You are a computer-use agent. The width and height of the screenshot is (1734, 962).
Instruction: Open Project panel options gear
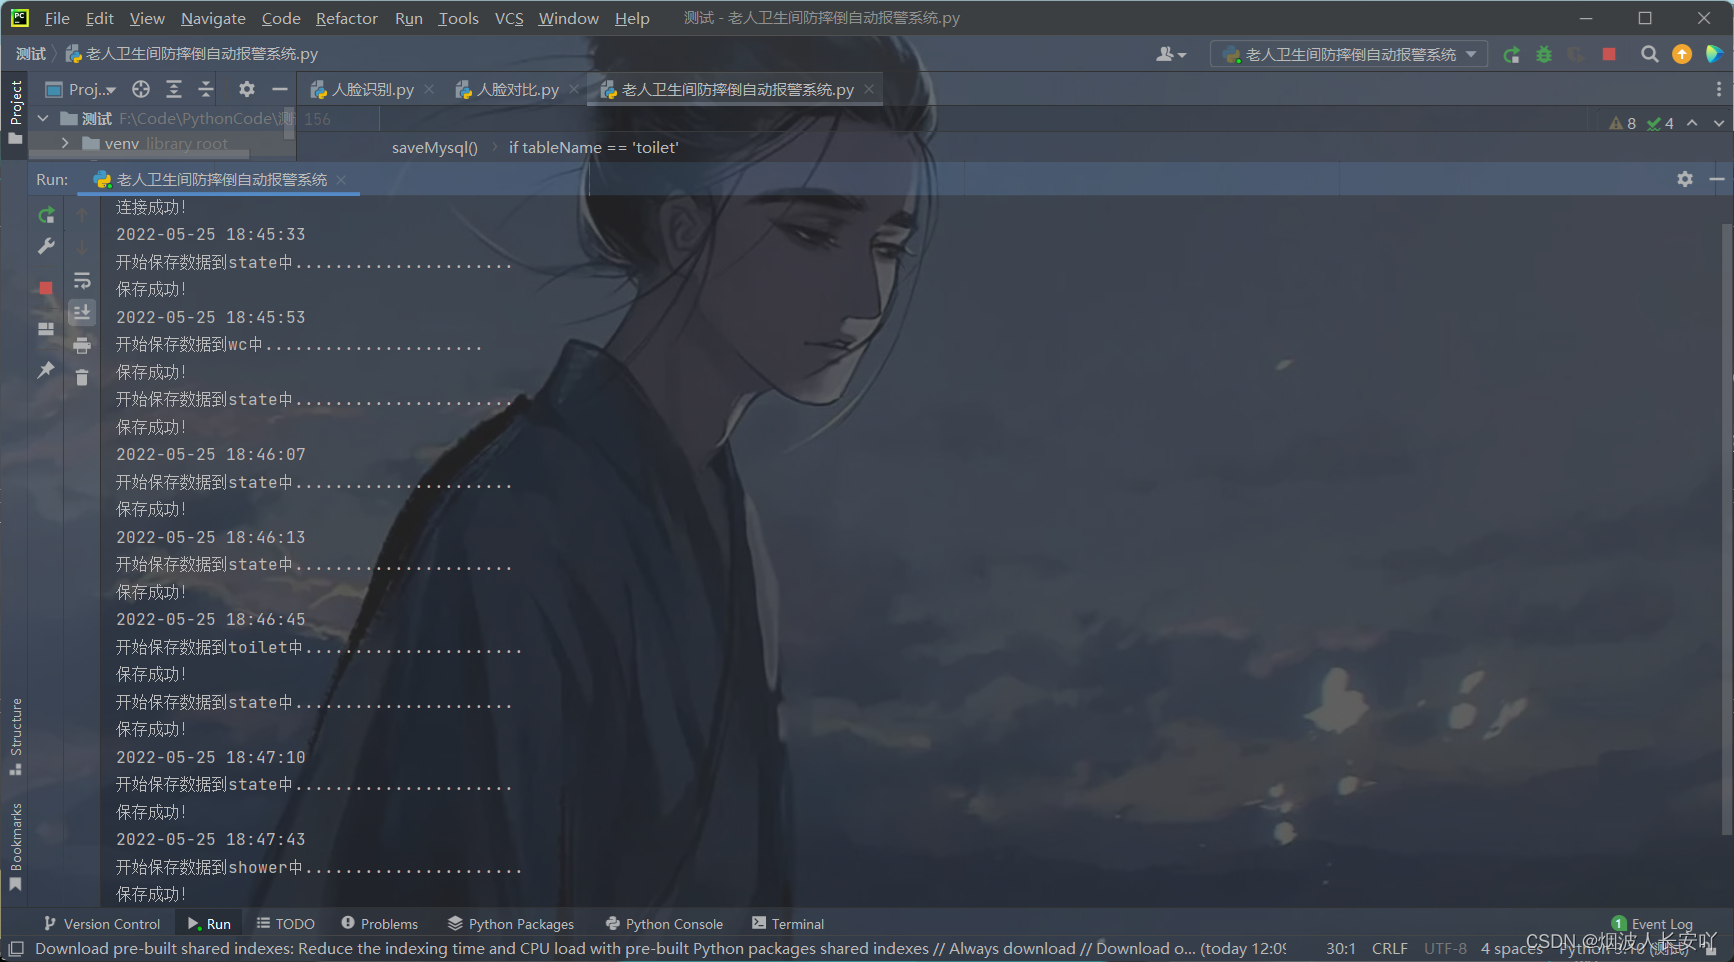[247, 89]
